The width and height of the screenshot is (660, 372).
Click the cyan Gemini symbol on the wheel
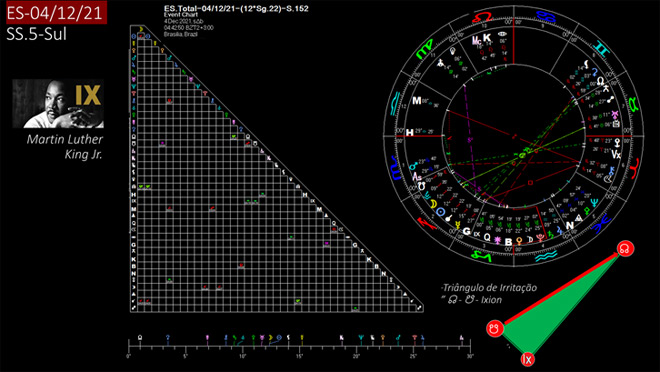[x=603, y=50]
